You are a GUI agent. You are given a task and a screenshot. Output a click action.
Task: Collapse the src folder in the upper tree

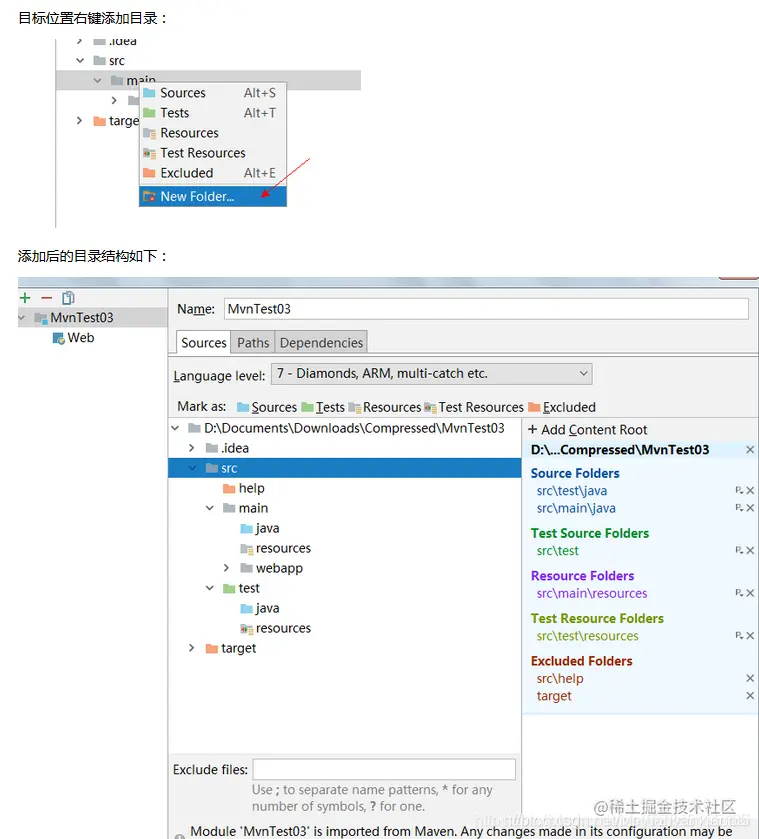[x=80, y=60]
